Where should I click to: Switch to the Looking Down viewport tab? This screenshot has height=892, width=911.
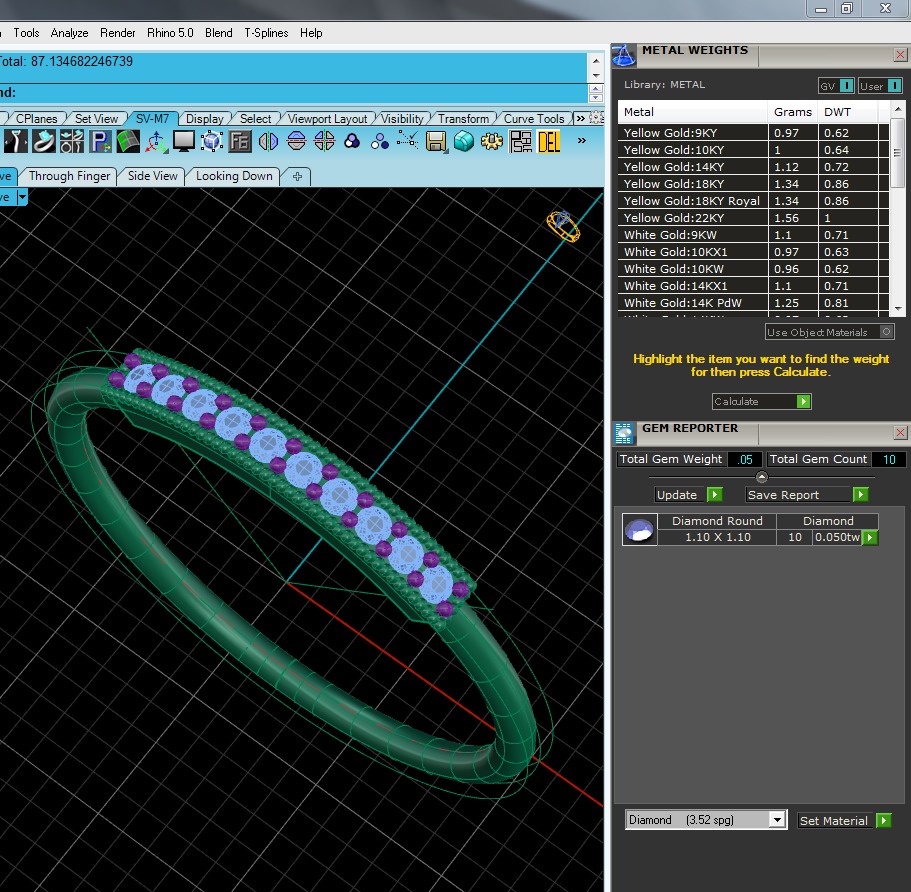[234, 175]
